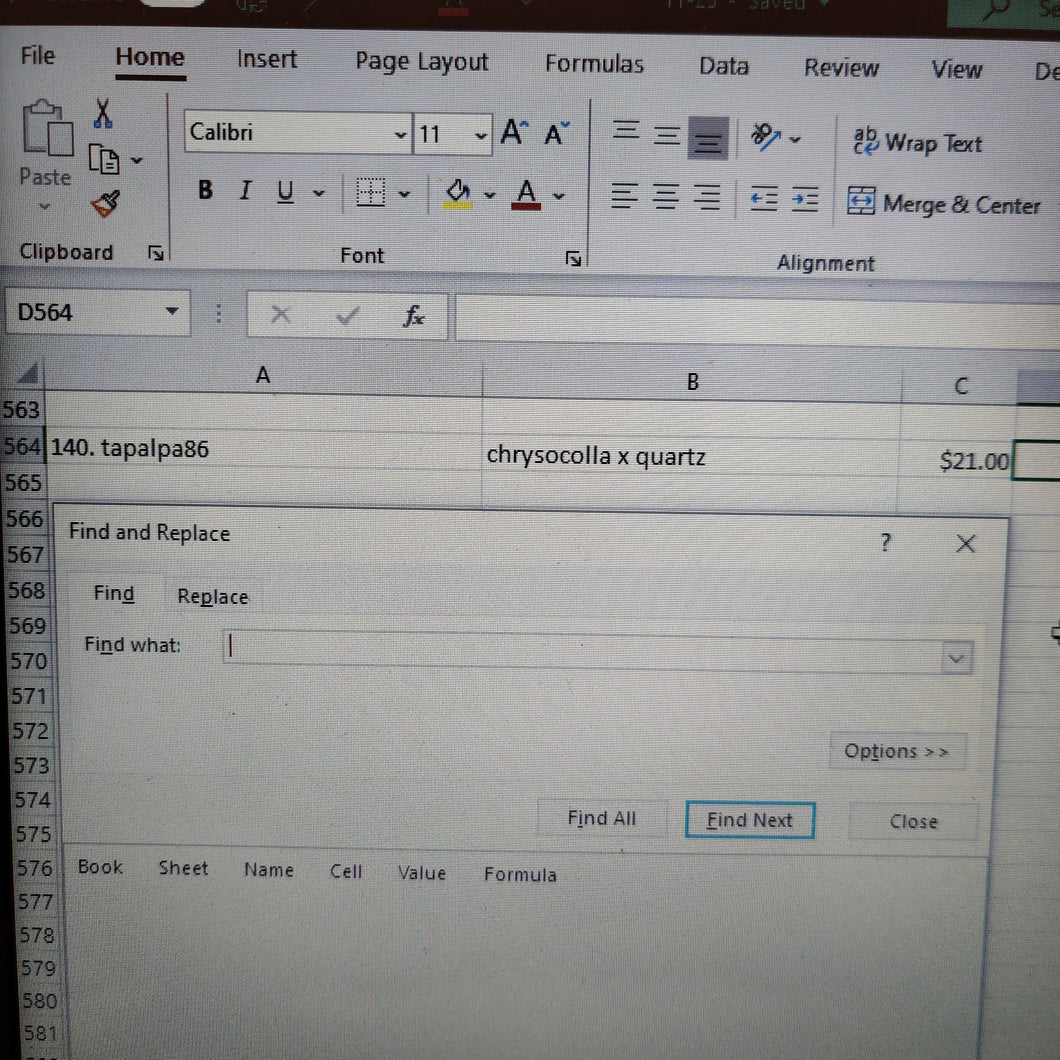Align text left
Image resolution: width=1060 pixels, height=1060 pixels.
pos(625,196)
